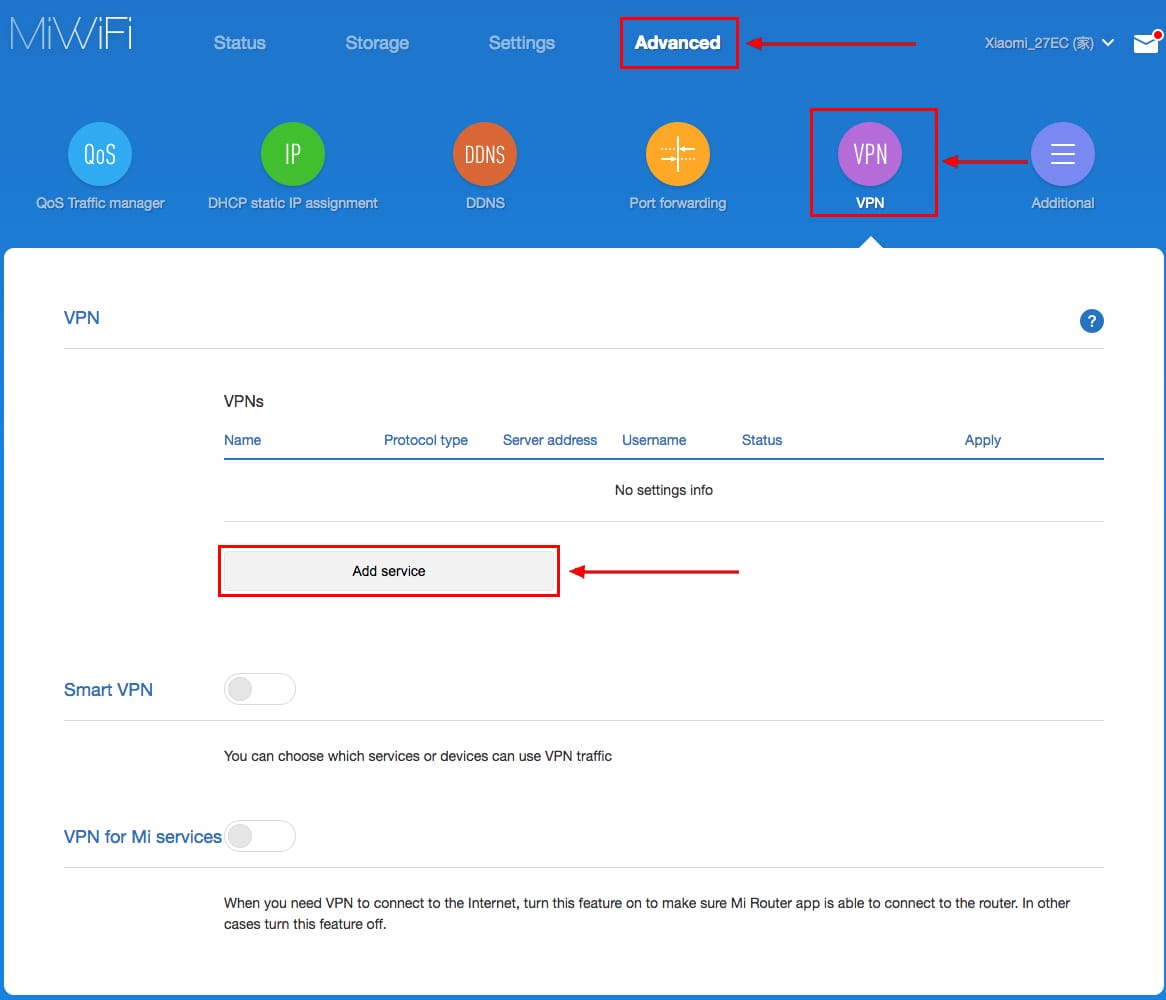The width and height of the screenshot is (1166, 1000).
Task: Open the Protocol type column header
Action: pyautogui.click(x=426, y=440)
